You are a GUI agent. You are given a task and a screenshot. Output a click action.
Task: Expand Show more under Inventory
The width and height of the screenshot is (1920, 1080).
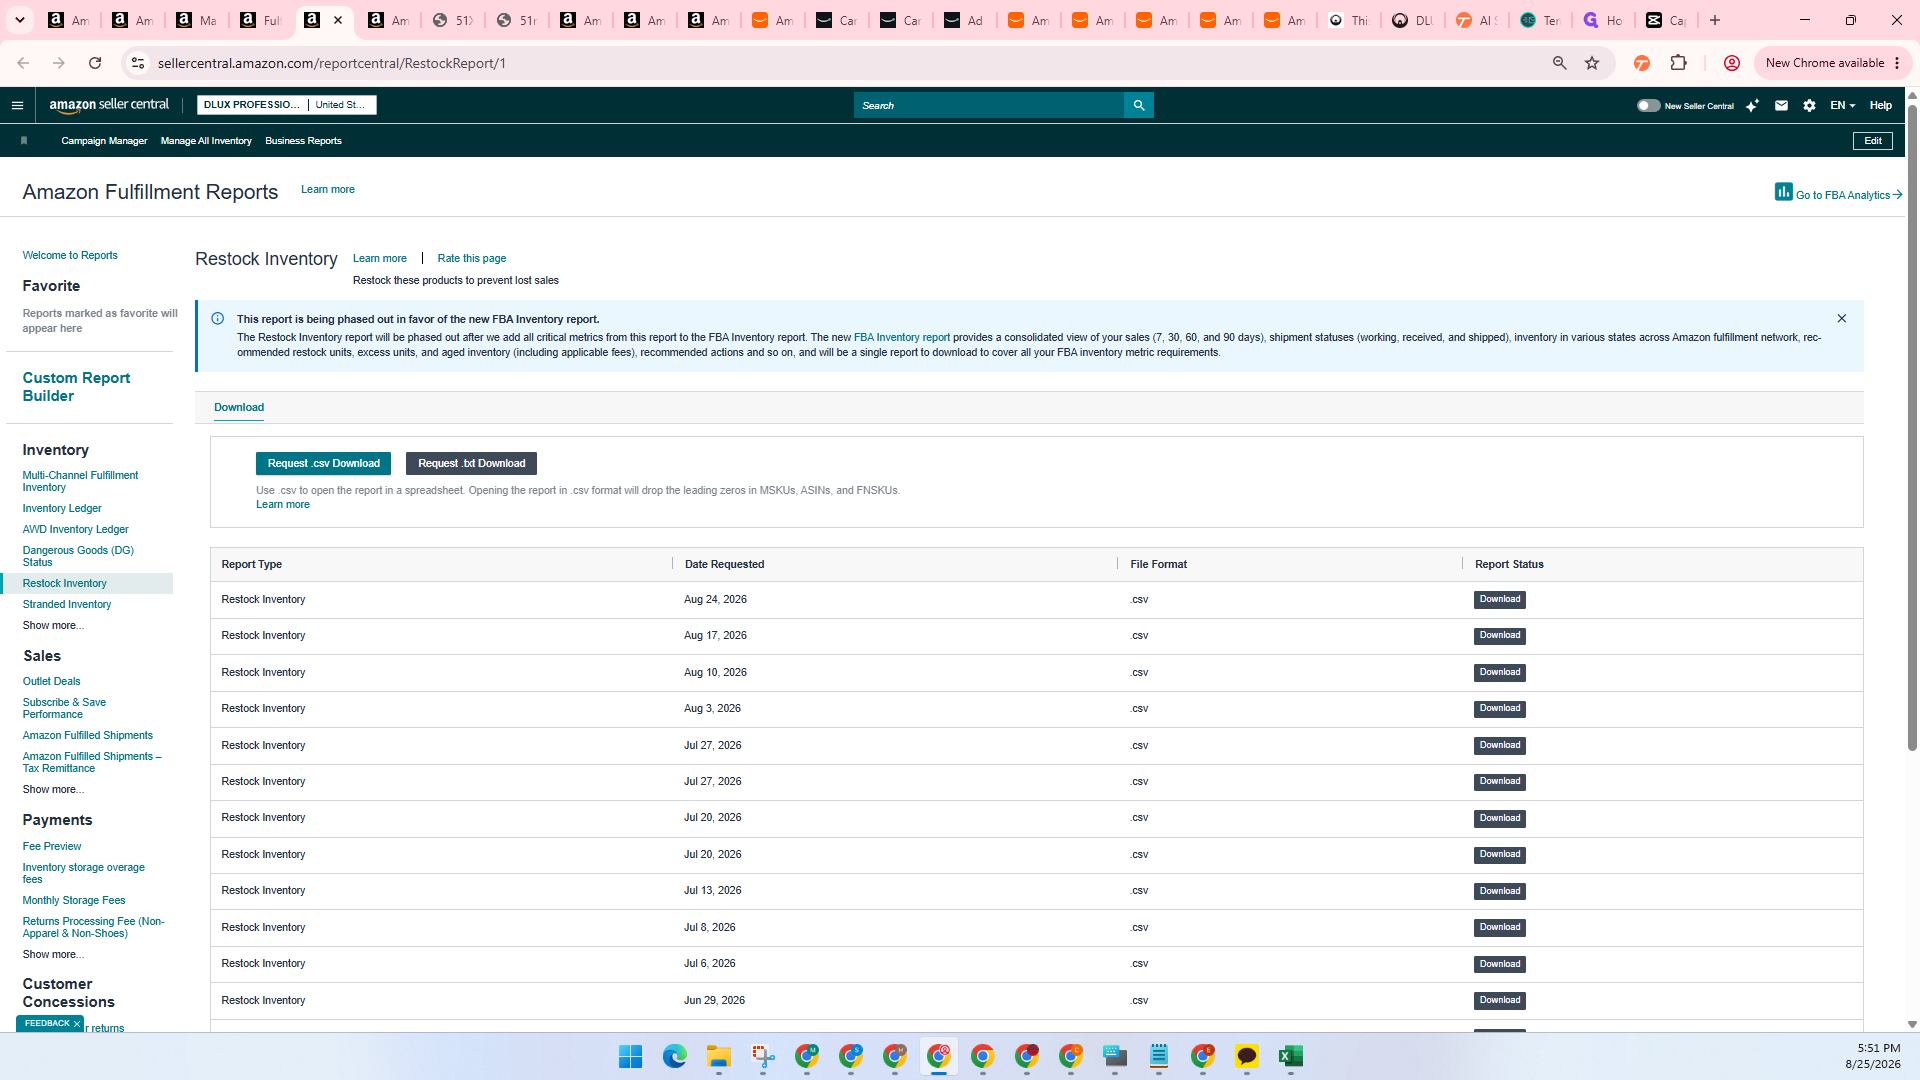(x=53, y=625)
